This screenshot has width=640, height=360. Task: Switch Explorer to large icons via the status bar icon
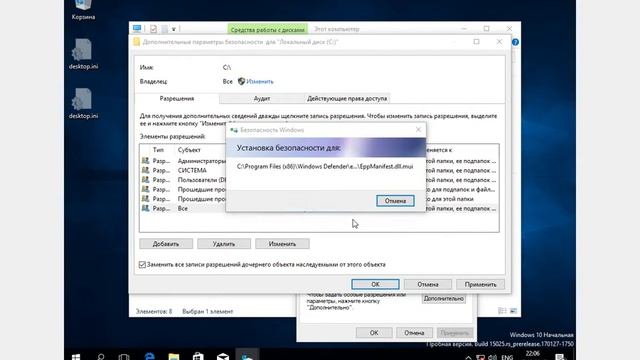pos(513,311)
